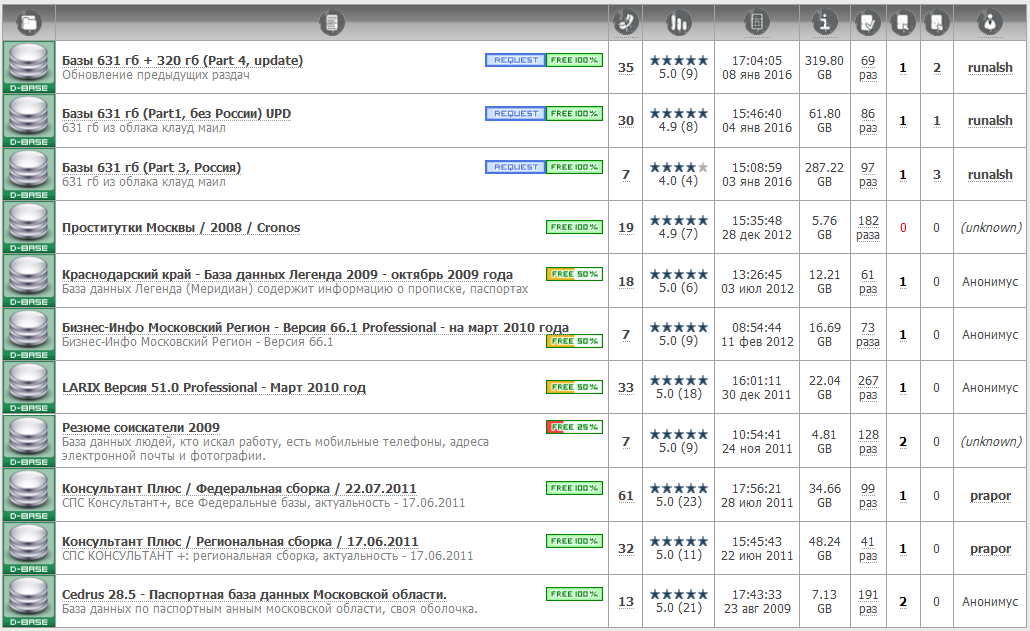Open Краснодарский край База данных Легенда 2009 torrent
The image size is (1030, 631).
287,274
